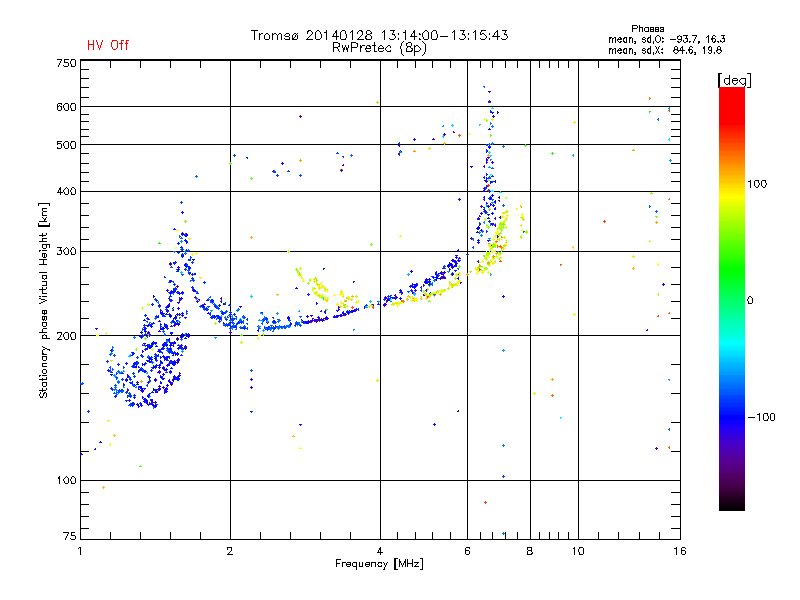Click the x-axis label '1'
Screen dimensions: 800x600
pyautogui.click(x=80, y=551)
